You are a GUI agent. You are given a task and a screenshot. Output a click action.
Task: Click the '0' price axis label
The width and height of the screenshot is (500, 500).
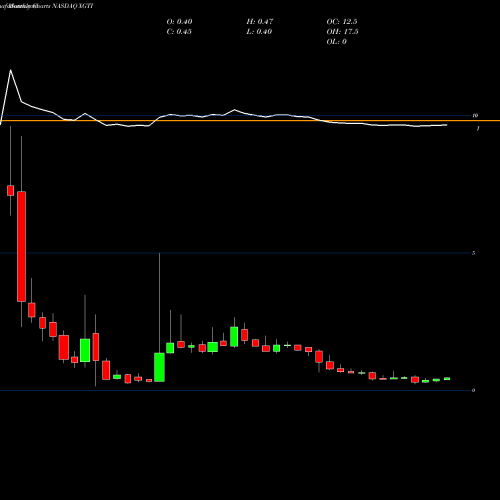coord(473,390)
